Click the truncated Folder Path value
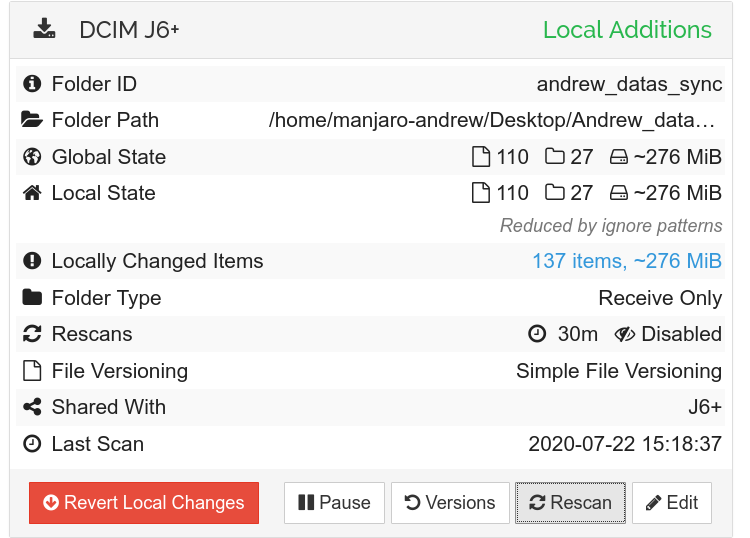This screenshot has width=750, height=538. (494, 120)
